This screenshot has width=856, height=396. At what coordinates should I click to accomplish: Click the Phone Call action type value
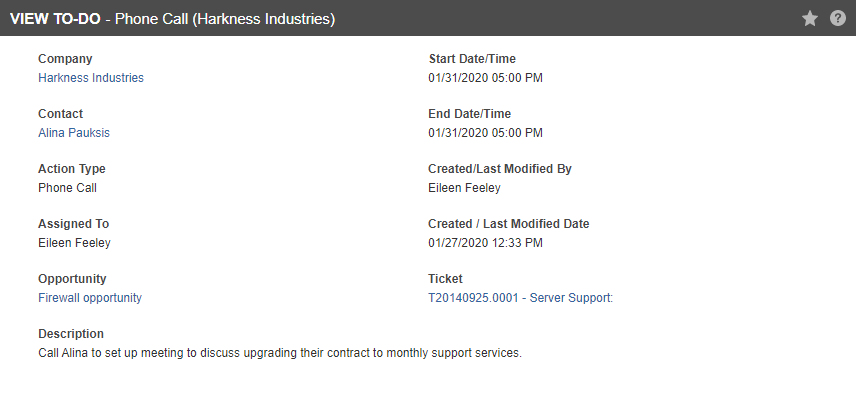[x=67, y=188]
